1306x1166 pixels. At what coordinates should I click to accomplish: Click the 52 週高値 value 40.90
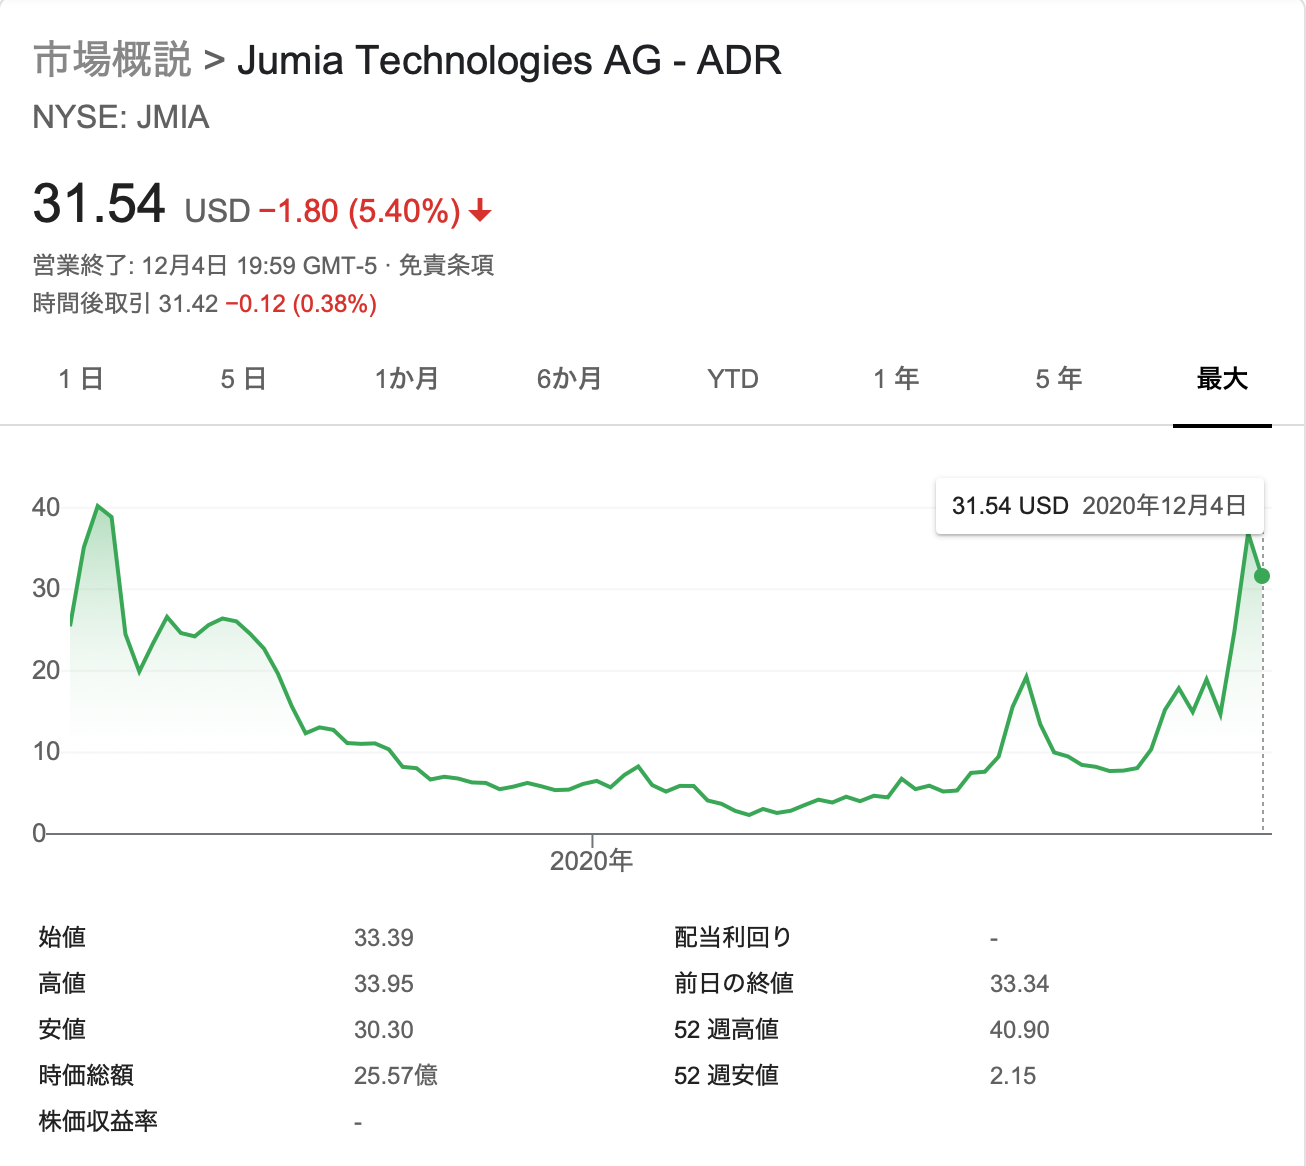1020,1030
